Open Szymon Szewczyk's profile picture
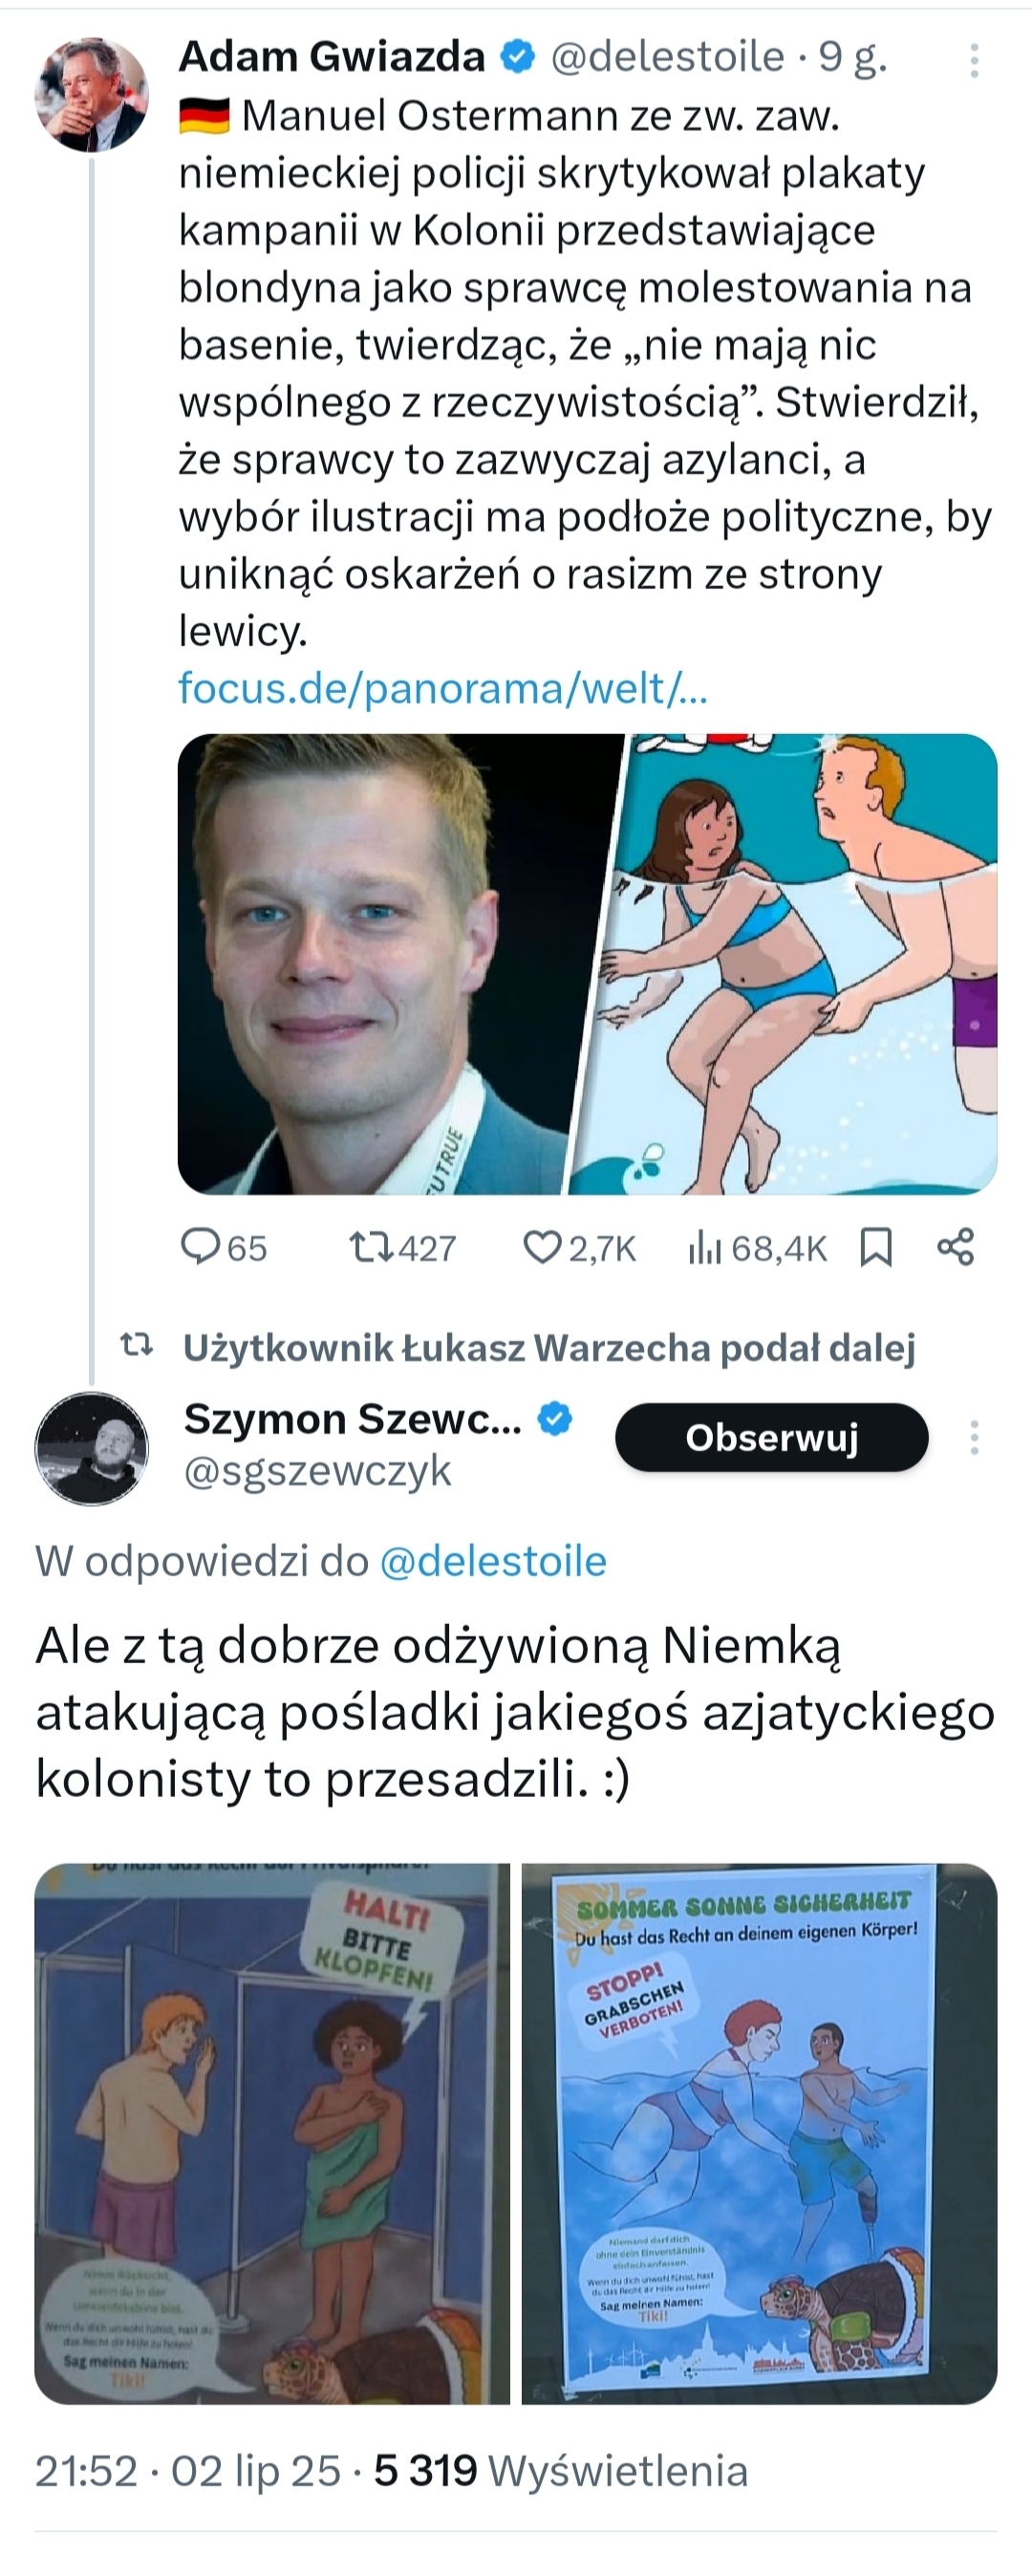Screen dimensions: 1032x2576 click(91, 1447)
